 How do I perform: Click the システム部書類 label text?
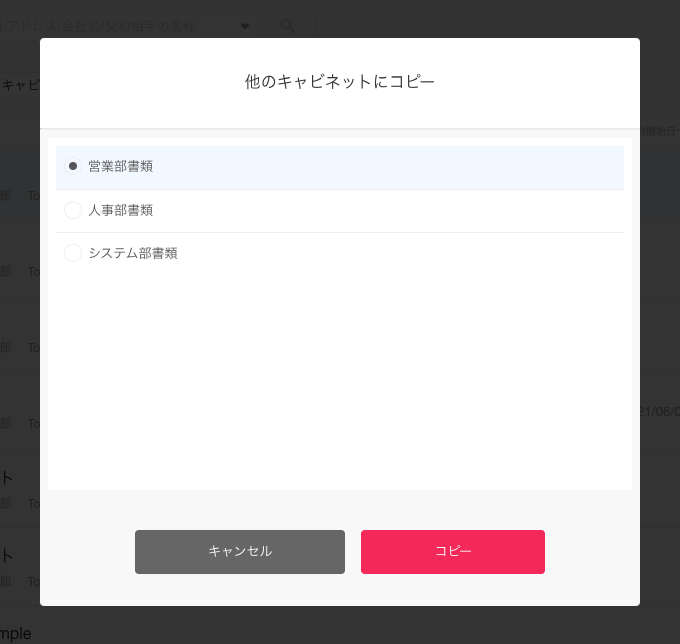tap(133, 253)
